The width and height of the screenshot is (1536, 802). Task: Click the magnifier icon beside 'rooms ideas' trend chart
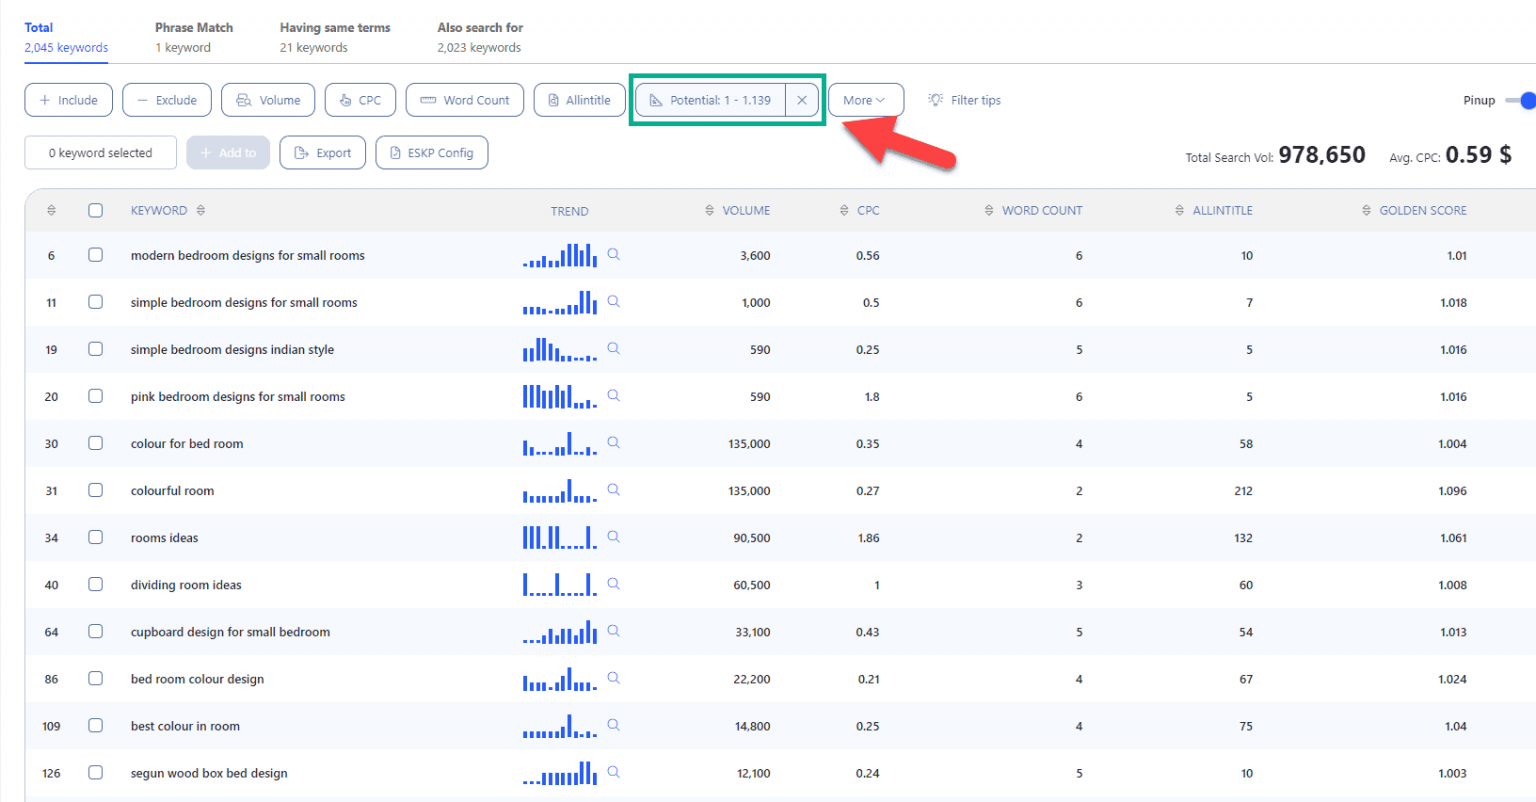point(613,537)
